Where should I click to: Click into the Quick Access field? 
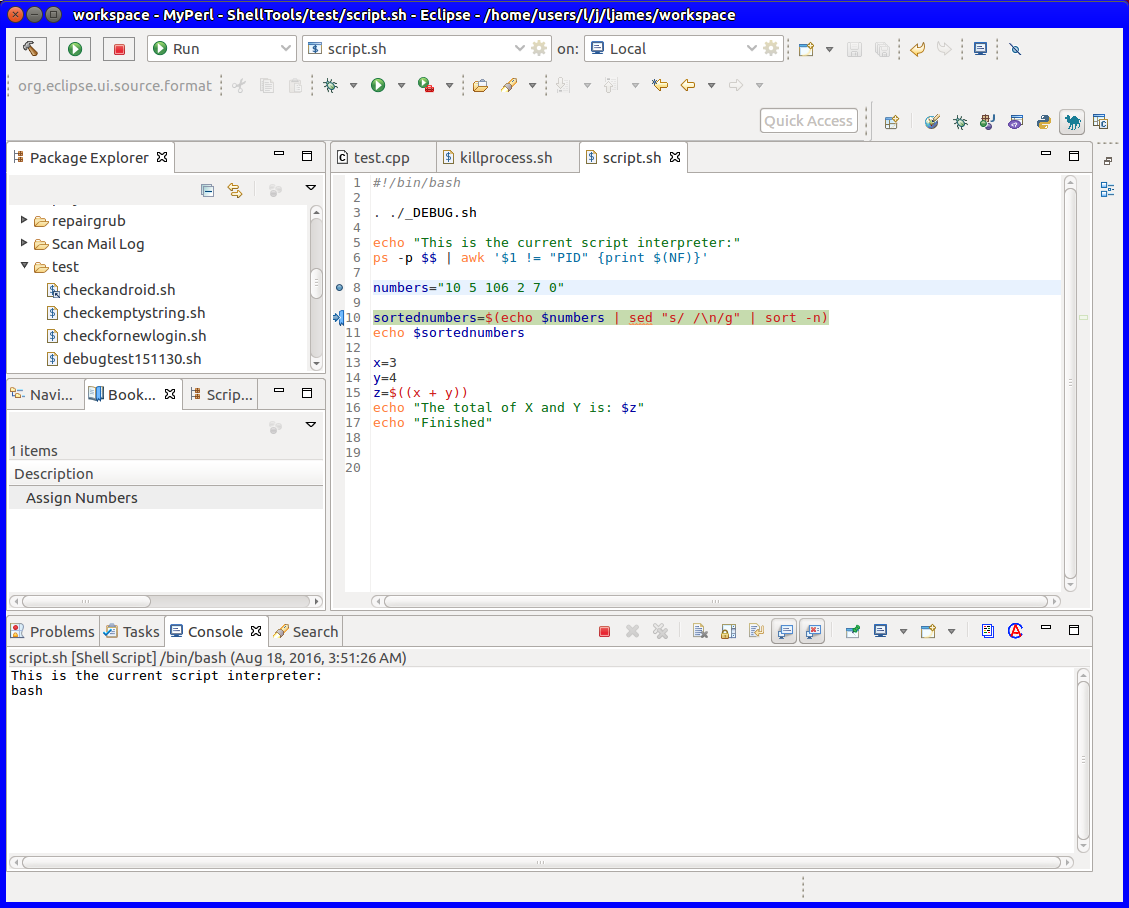point(809,121)
